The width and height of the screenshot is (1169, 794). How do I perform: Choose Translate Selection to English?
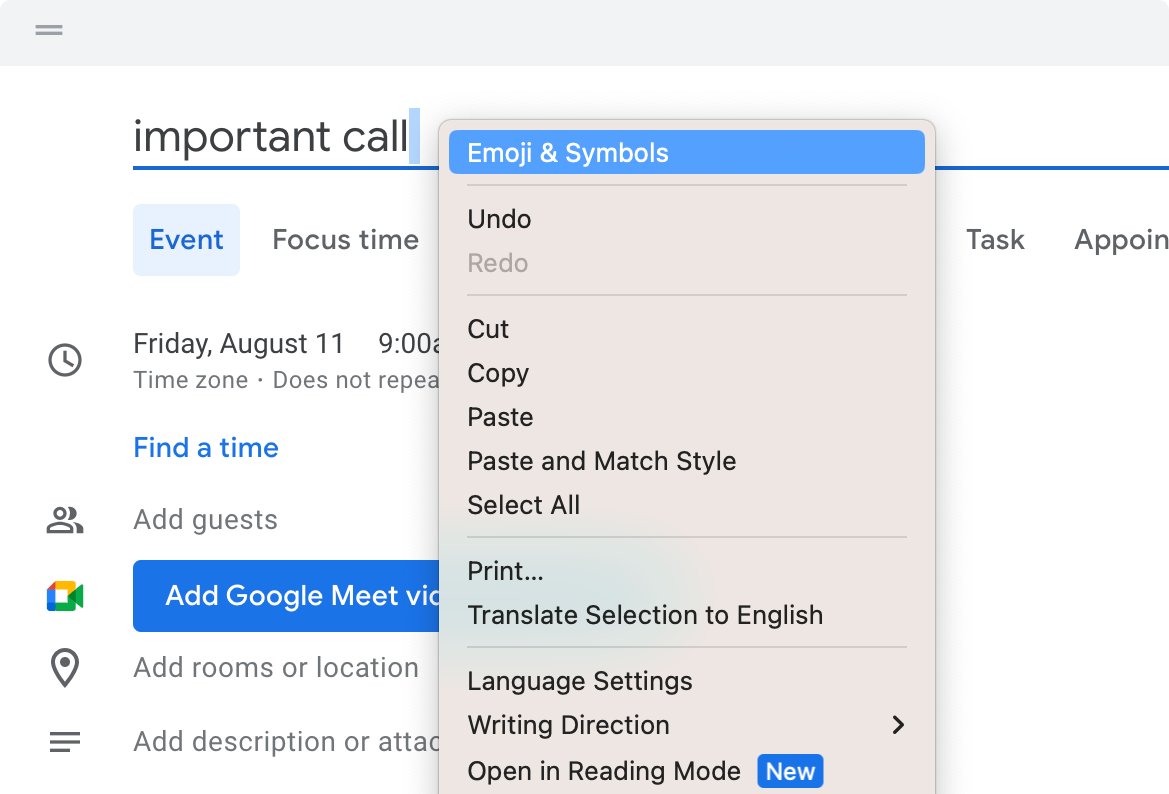tap(687, 615)
